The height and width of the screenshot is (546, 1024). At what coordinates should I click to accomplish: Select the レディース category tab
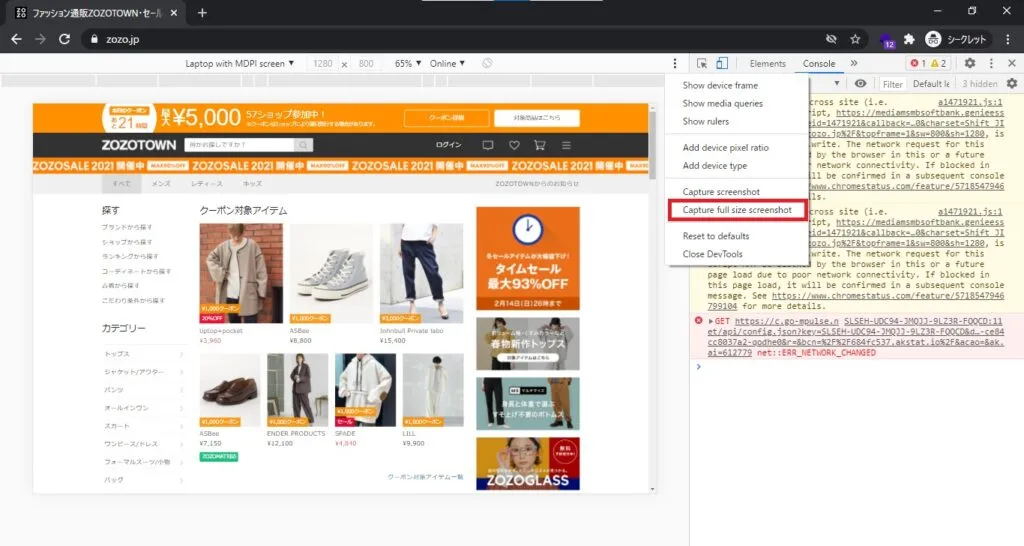206,184
